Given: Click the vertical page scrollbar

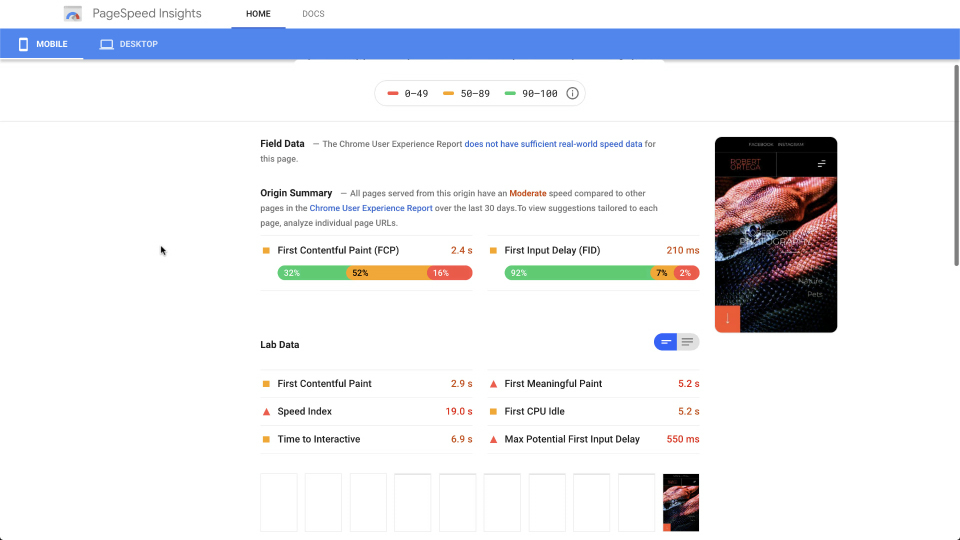Looking at the screenshot, I should tap(956, 165).
